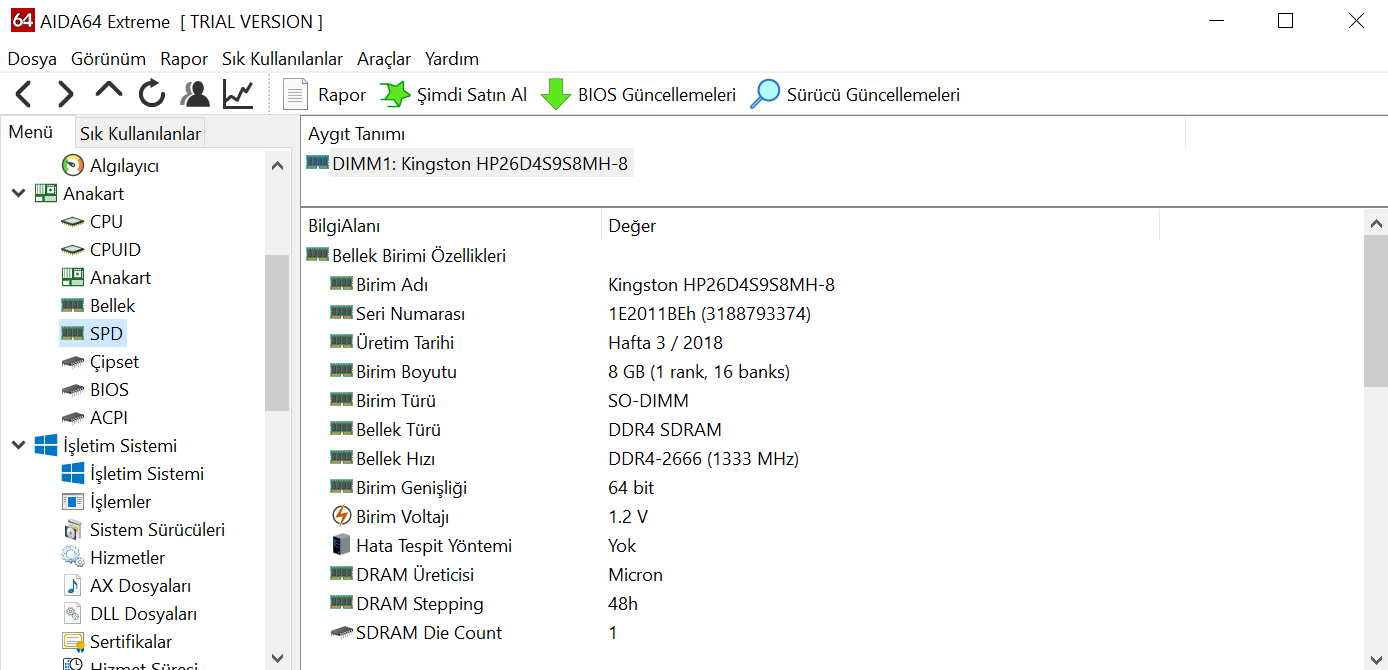Select CPUID in the tree
This screenshot has height=670, width=1388.
101,249
